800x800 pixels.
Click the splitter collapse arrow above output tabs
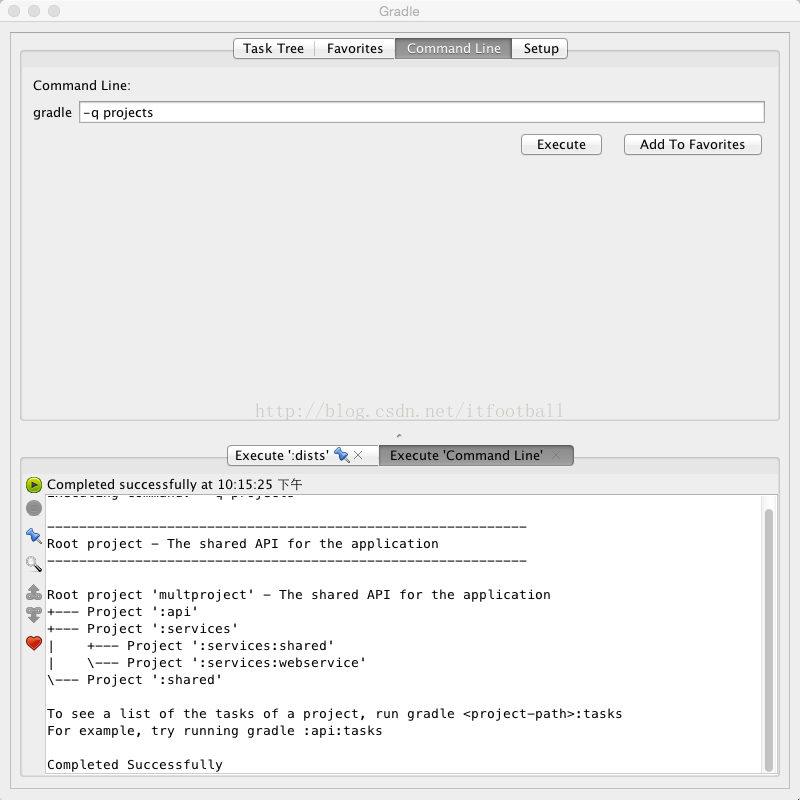point(399,436)
